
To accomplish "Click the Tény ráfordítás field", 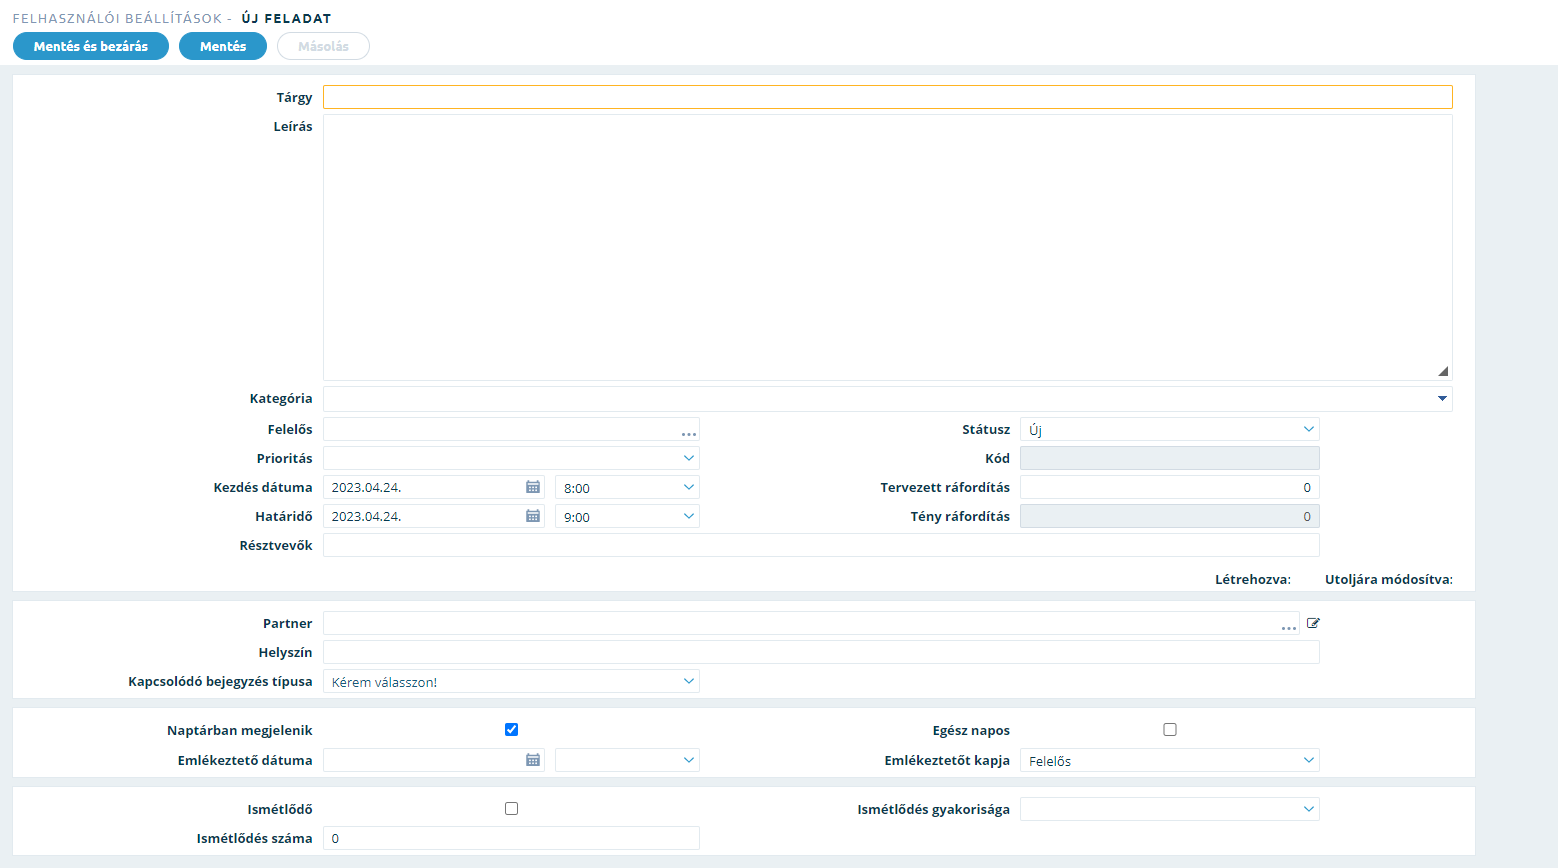I will pyautogui.click(x=1170, y=516).
